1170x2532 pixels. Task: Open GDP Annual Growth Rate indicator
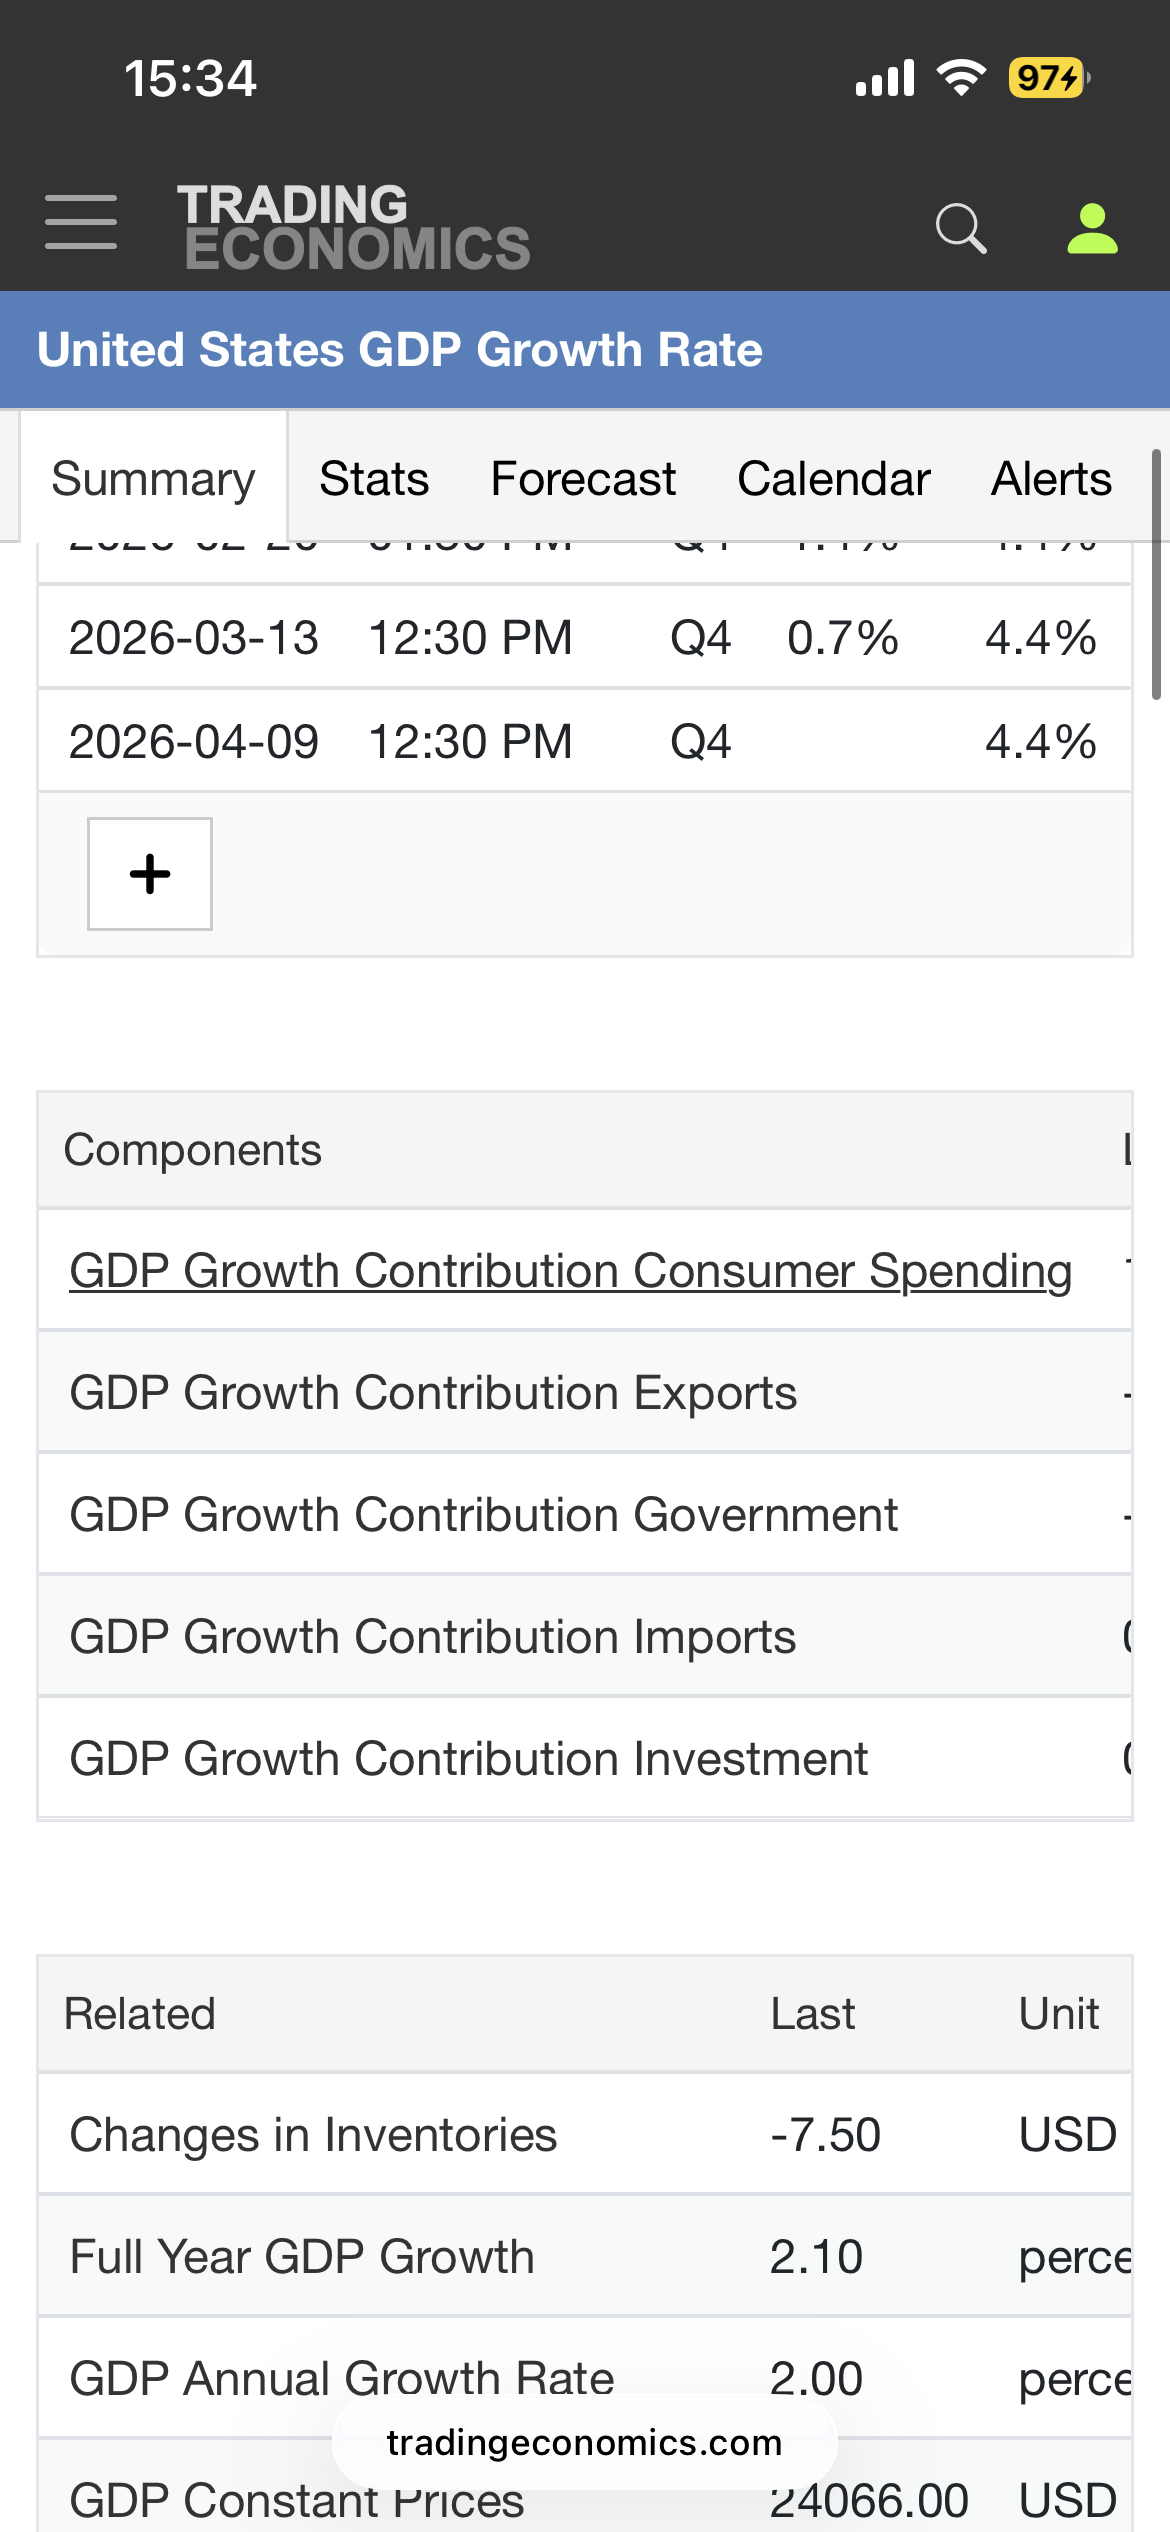click(341, 2378)
